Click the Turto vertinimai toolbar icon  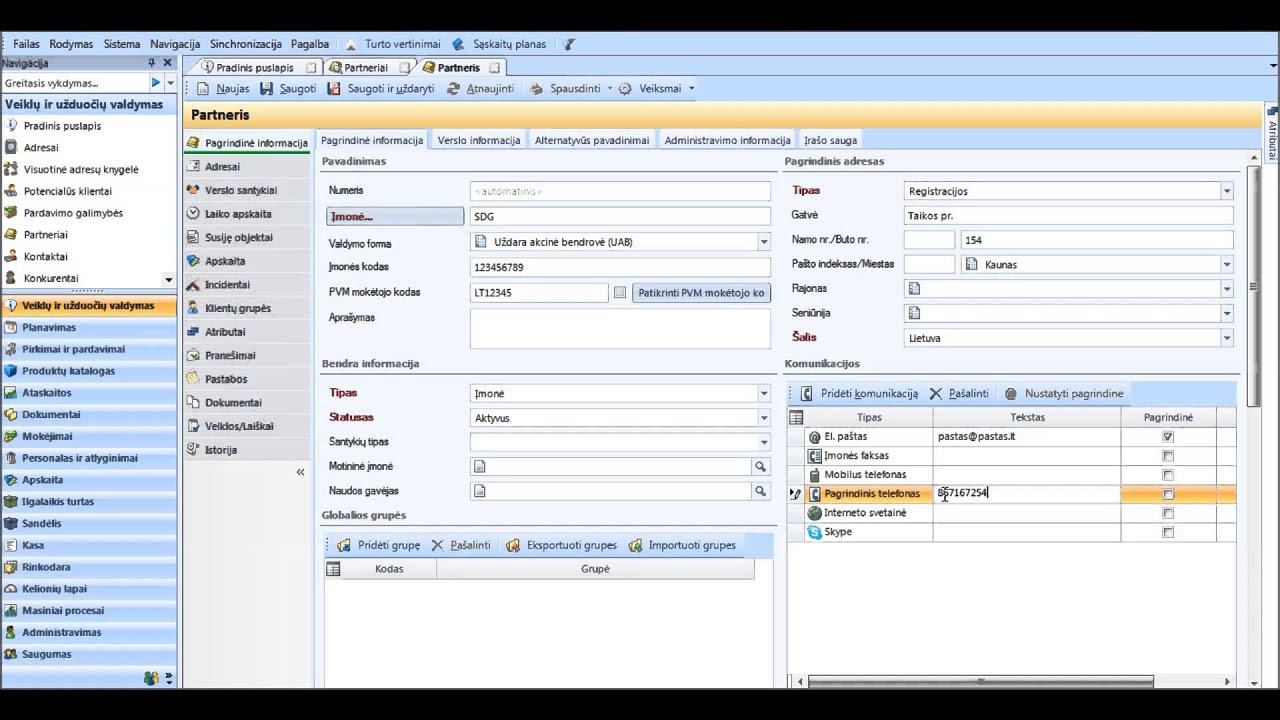click(352, 44)
